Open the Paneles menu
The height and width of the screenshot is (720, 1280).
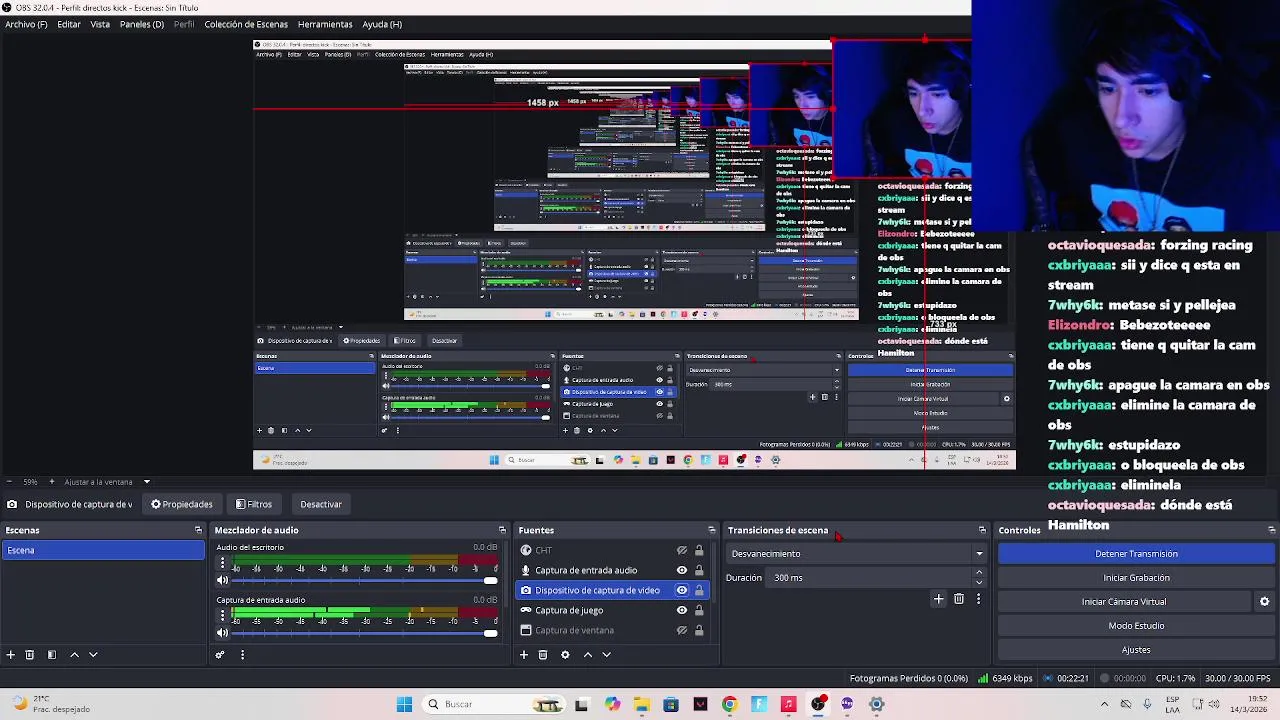(142, 24)
